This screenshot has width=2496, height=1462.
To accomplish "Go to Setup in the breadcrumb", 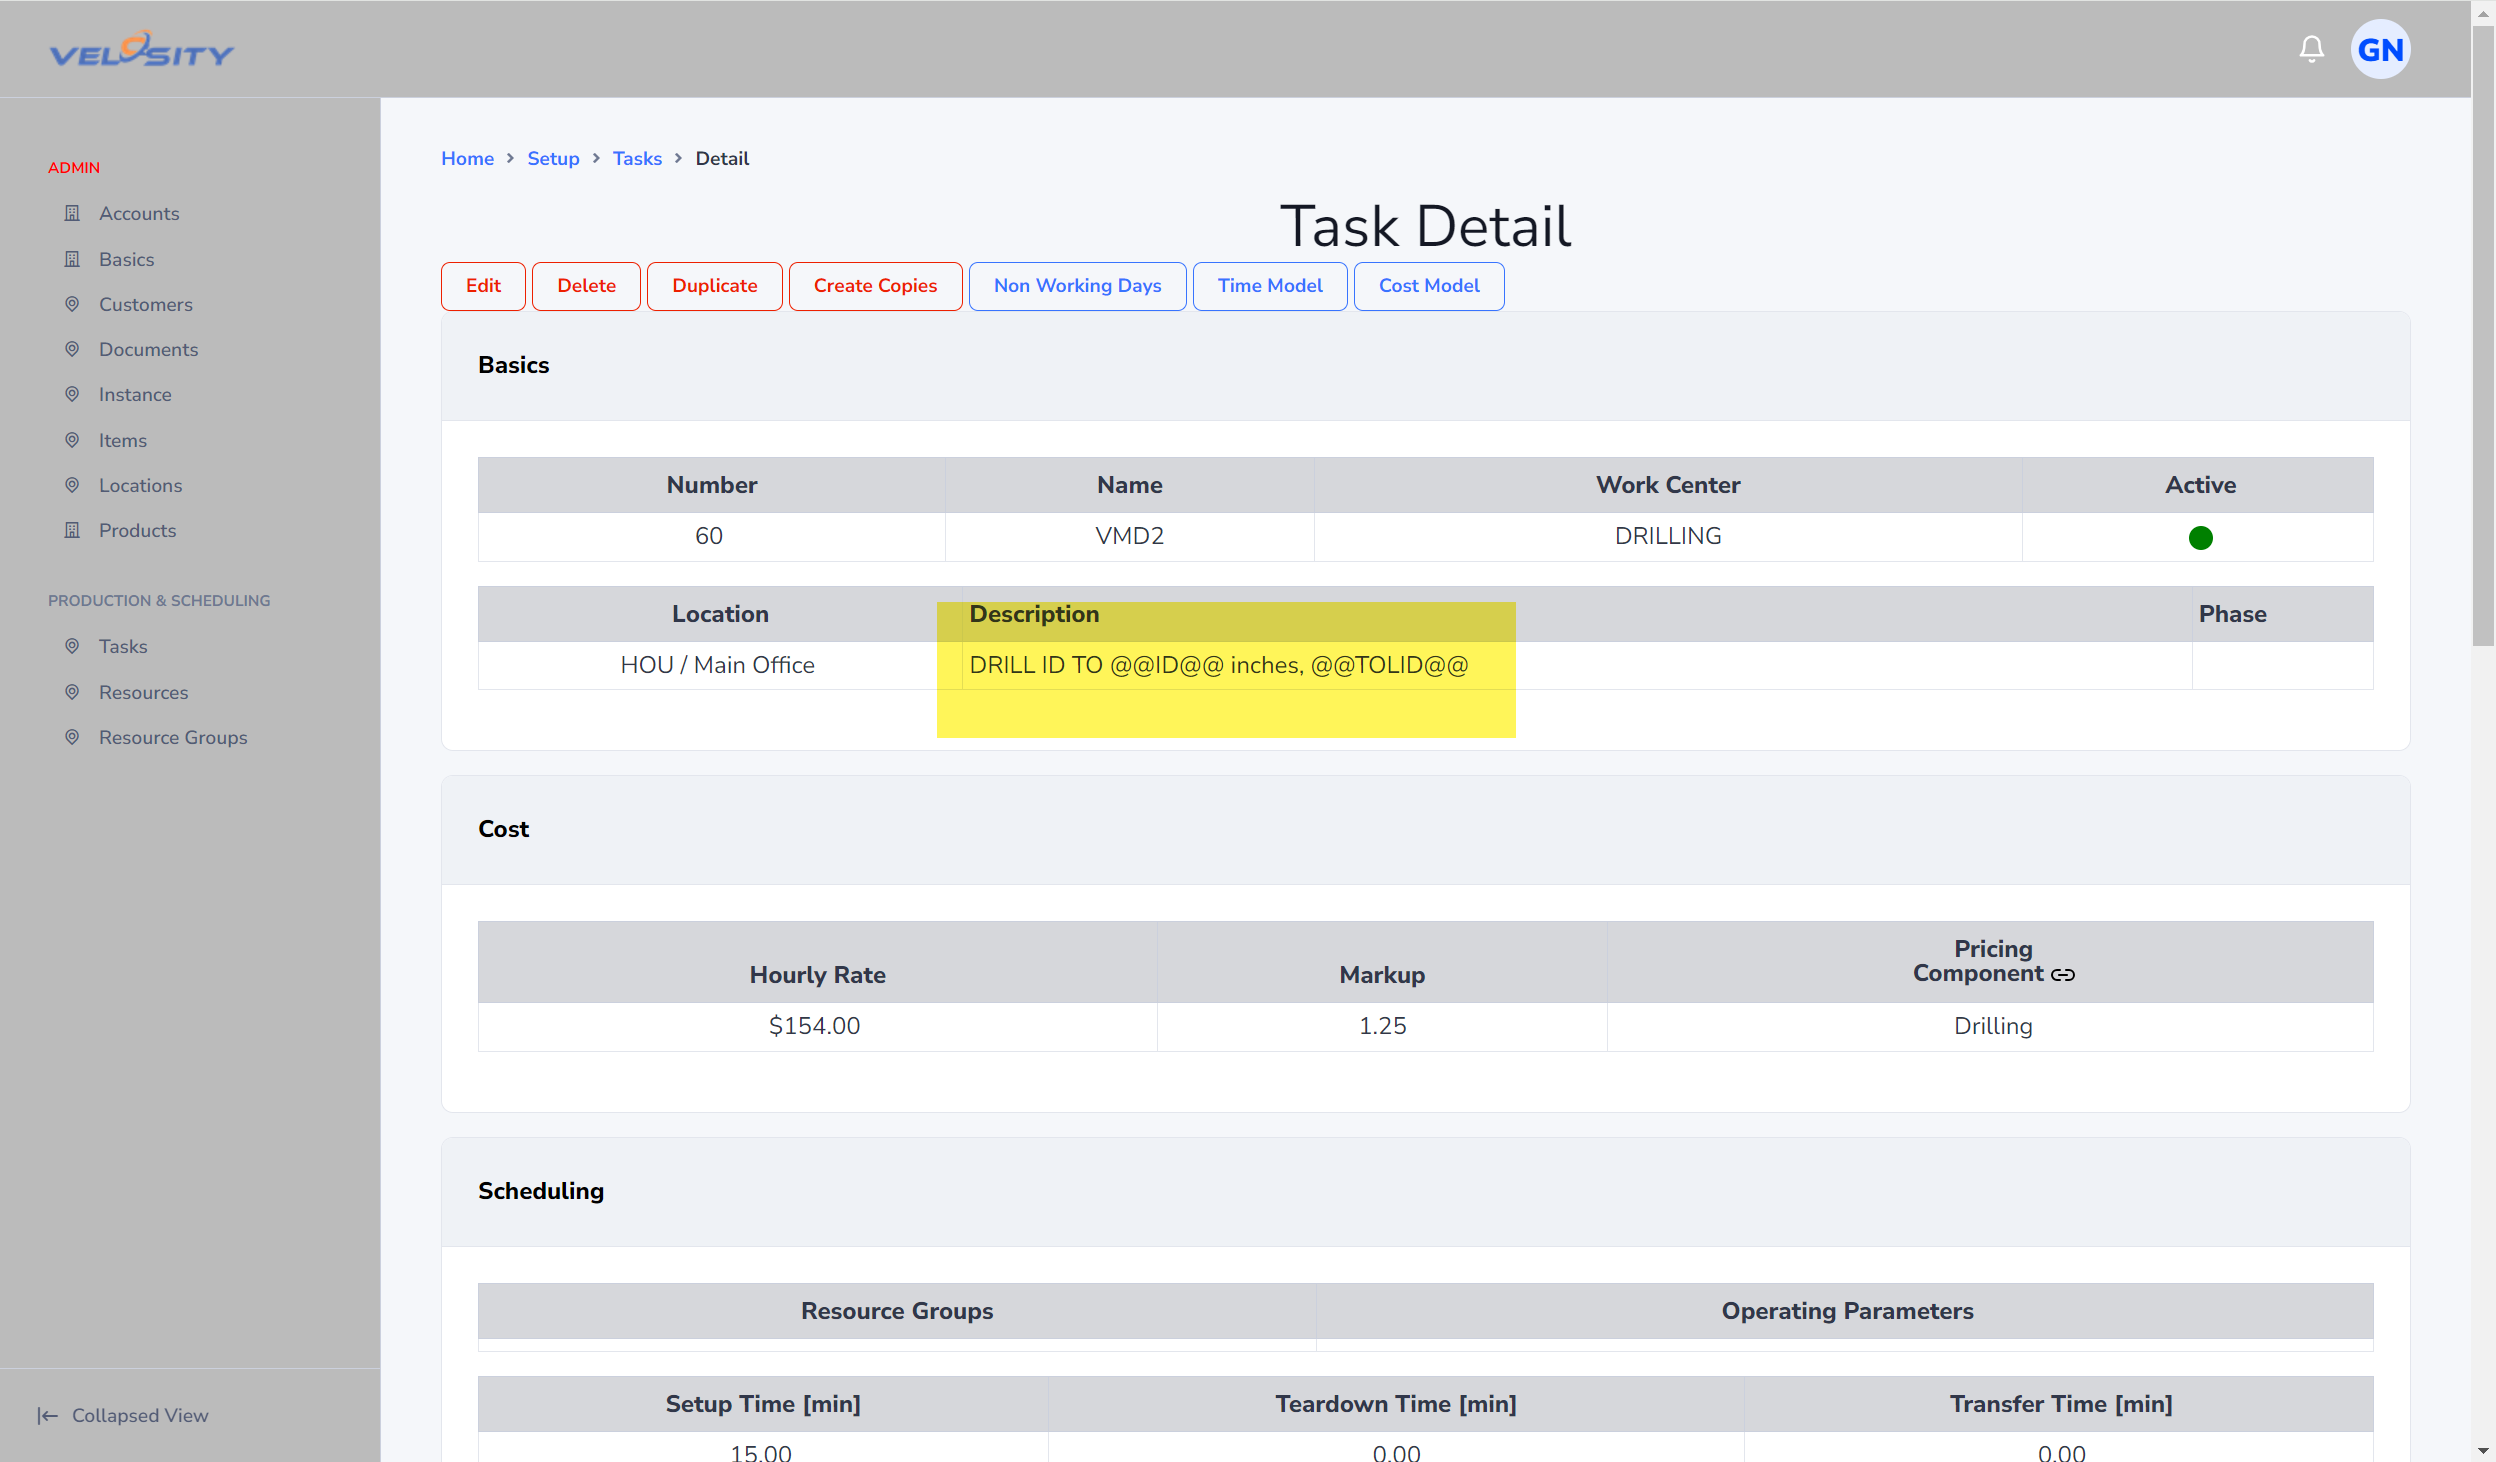I will [x=553, y=158].
